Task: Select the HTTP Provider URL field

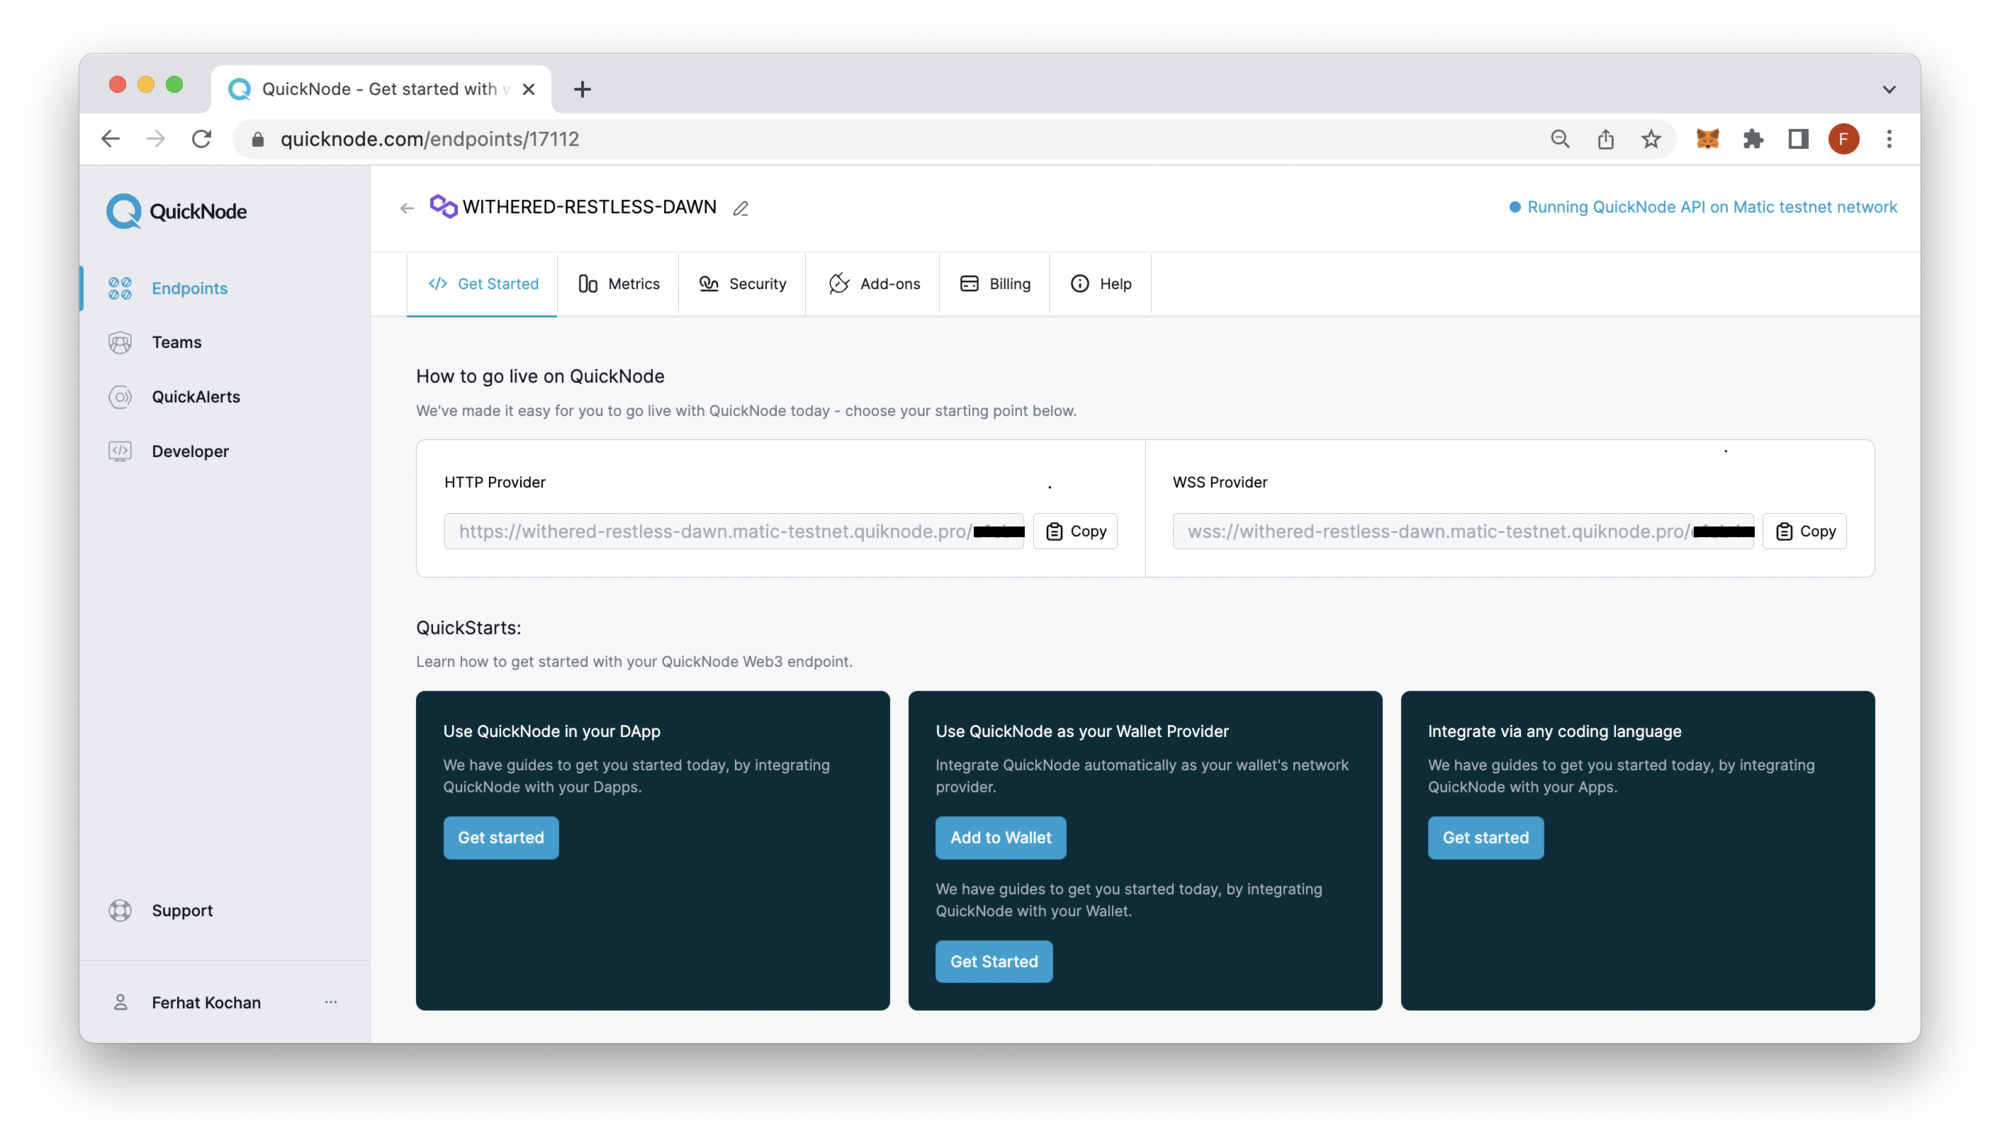Action: click(x=715, y=531)
